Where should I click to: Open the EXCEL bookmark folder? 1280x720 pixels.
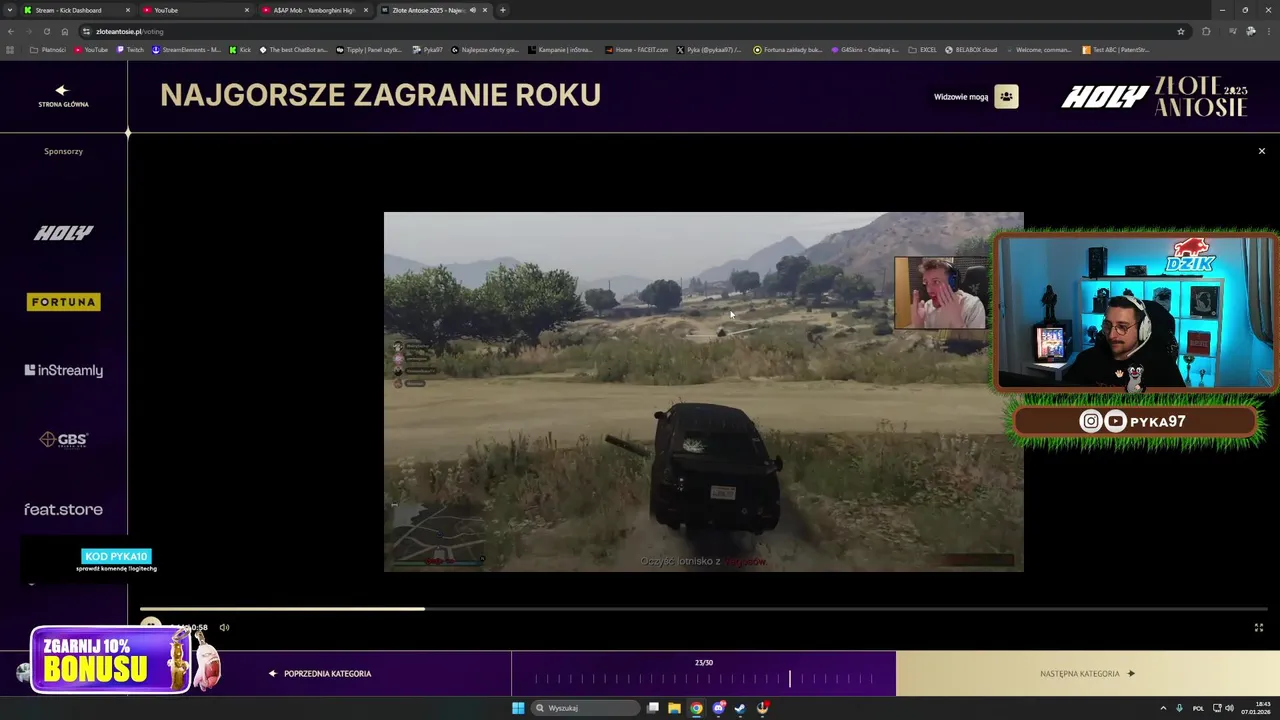[x=922, y=50]
